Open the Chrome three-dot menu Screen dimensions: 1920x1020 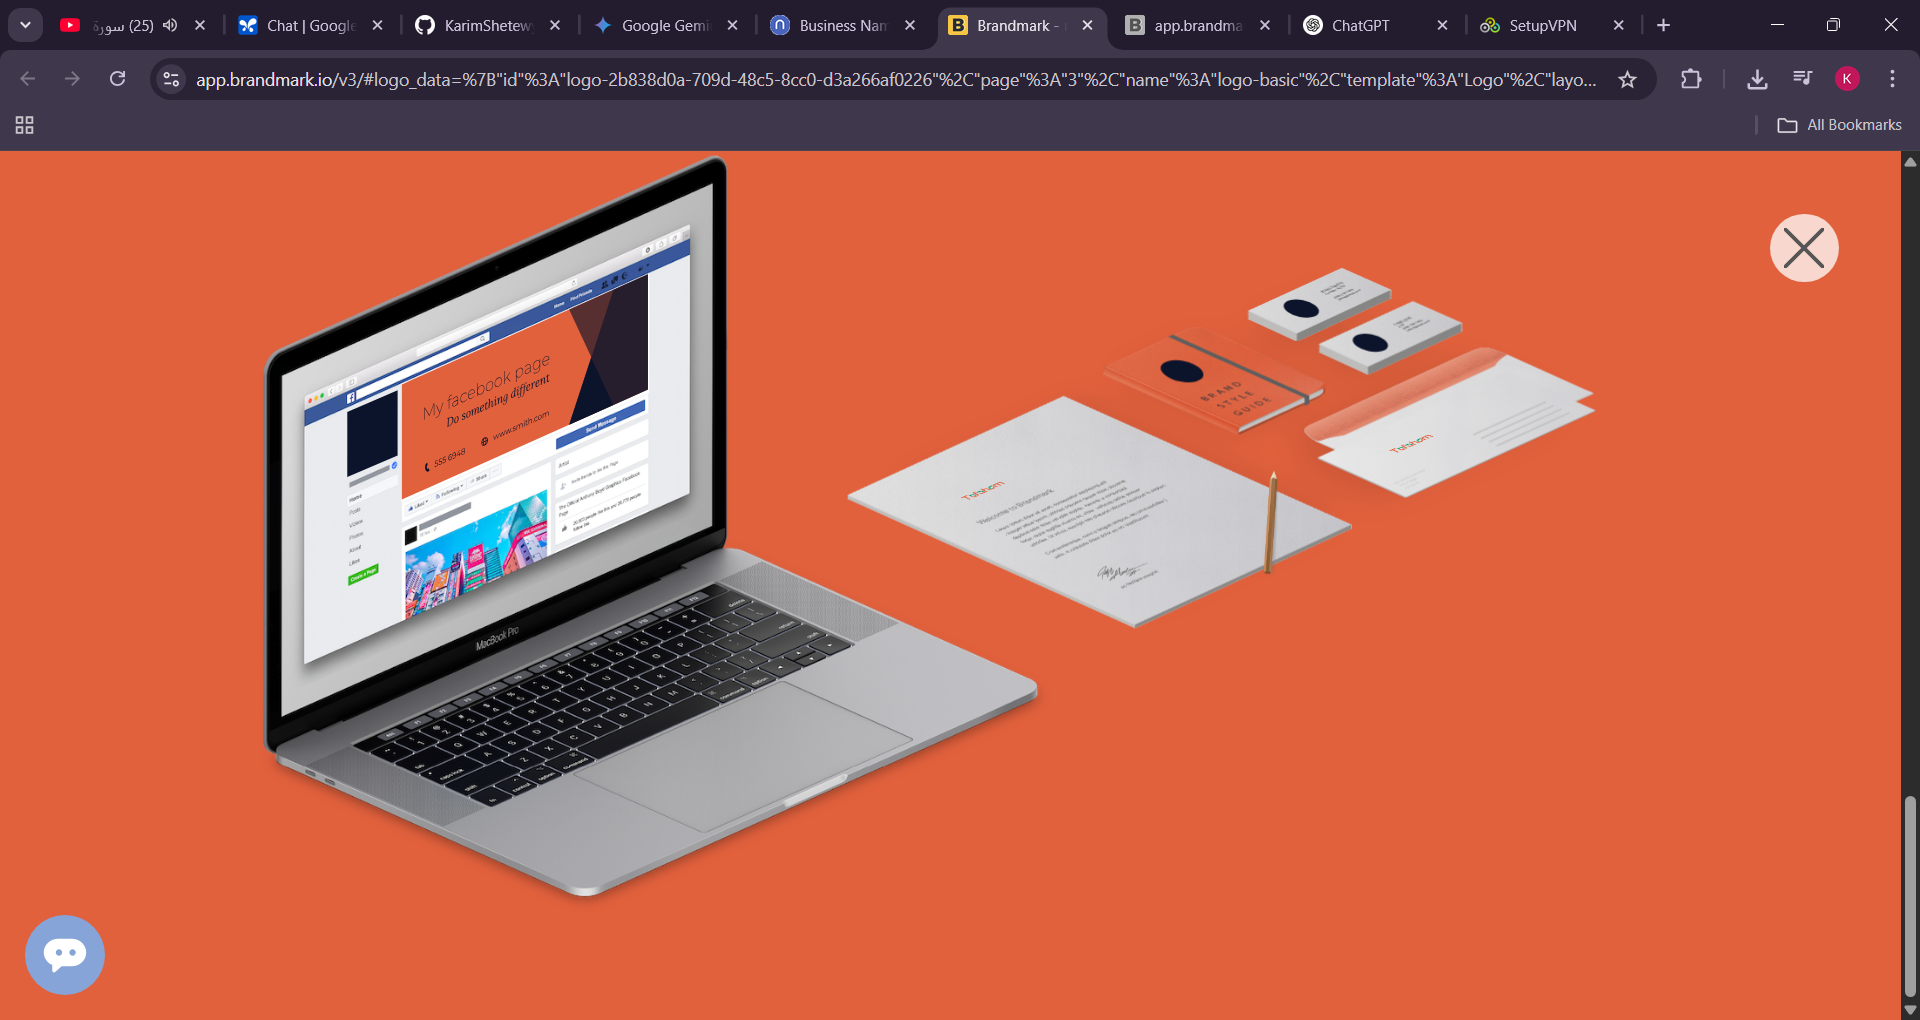click(x=1892, y=79)
